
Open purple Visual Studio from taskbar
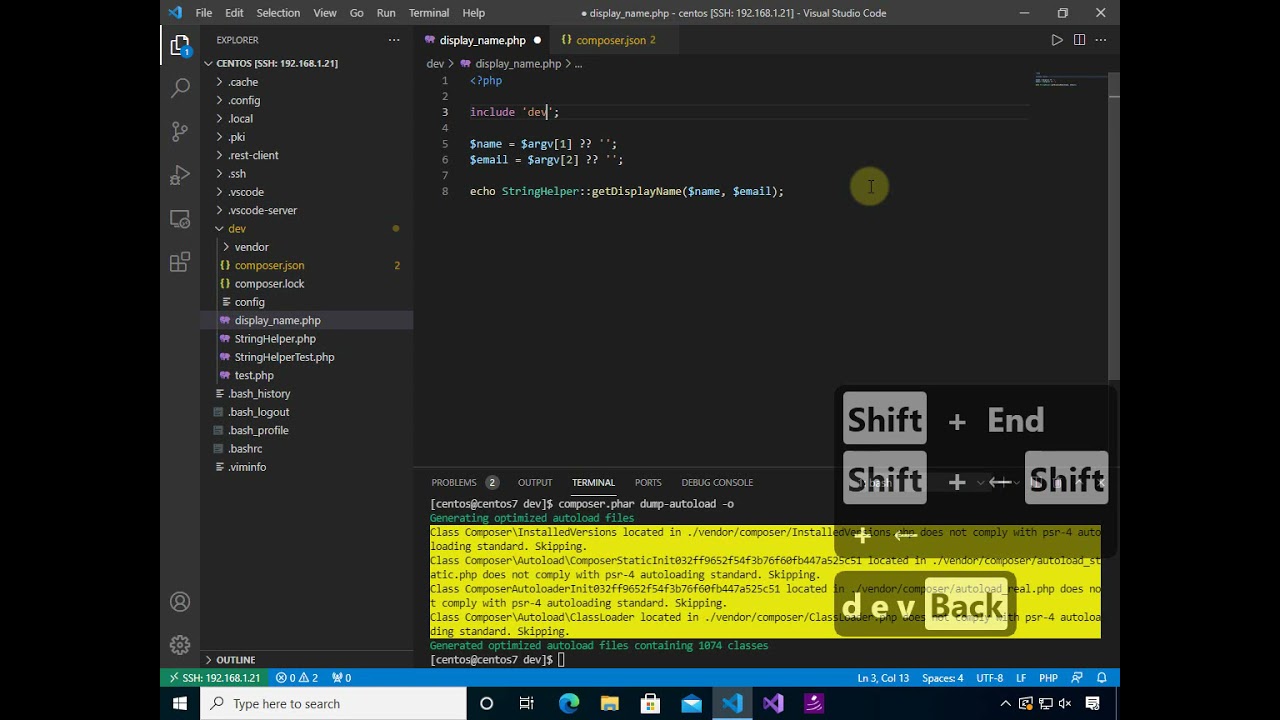point(773,703)
